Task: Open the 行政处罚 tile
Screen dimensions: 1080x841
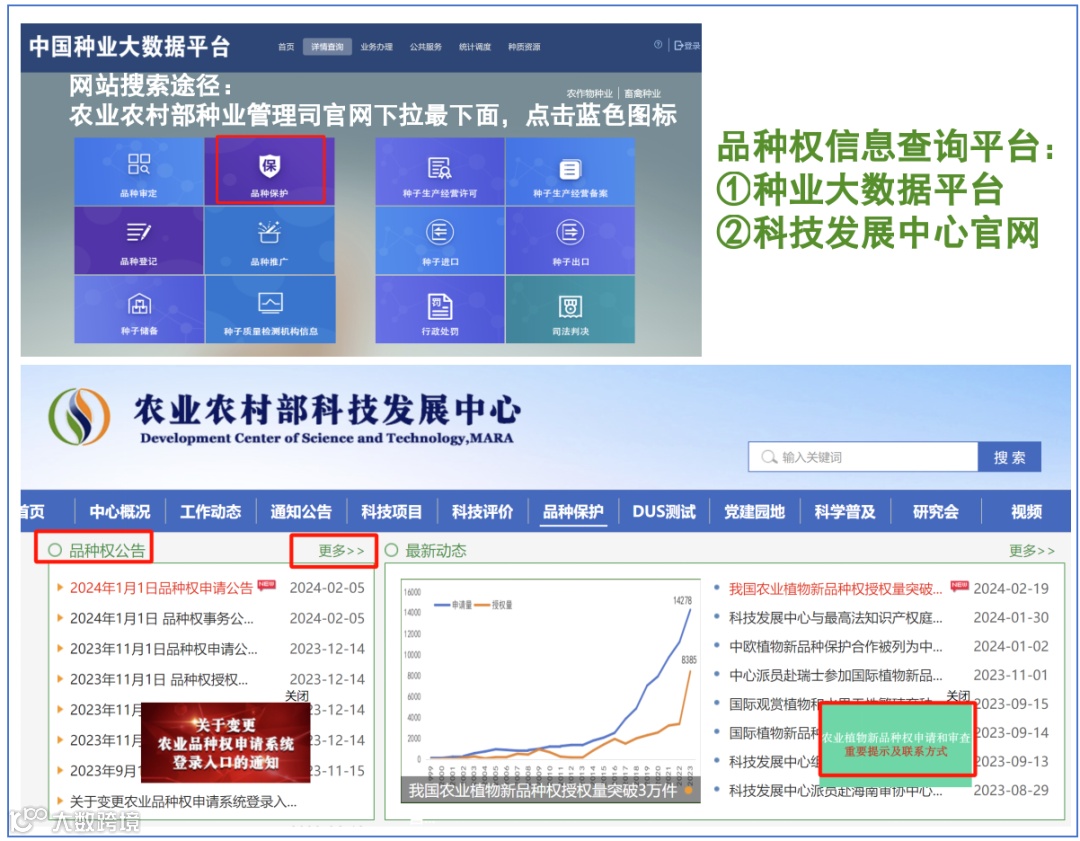Action: click(439, 309)
